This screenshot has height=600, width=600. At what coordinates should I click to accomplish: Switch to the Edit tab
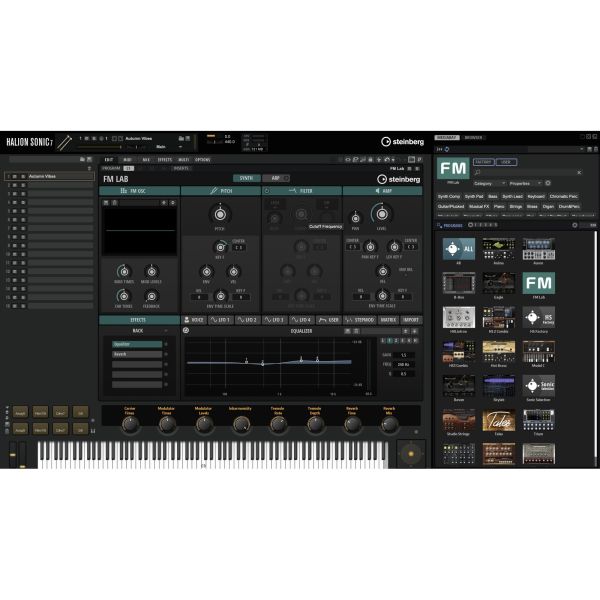pyautogui.click(x=109, y=160)
